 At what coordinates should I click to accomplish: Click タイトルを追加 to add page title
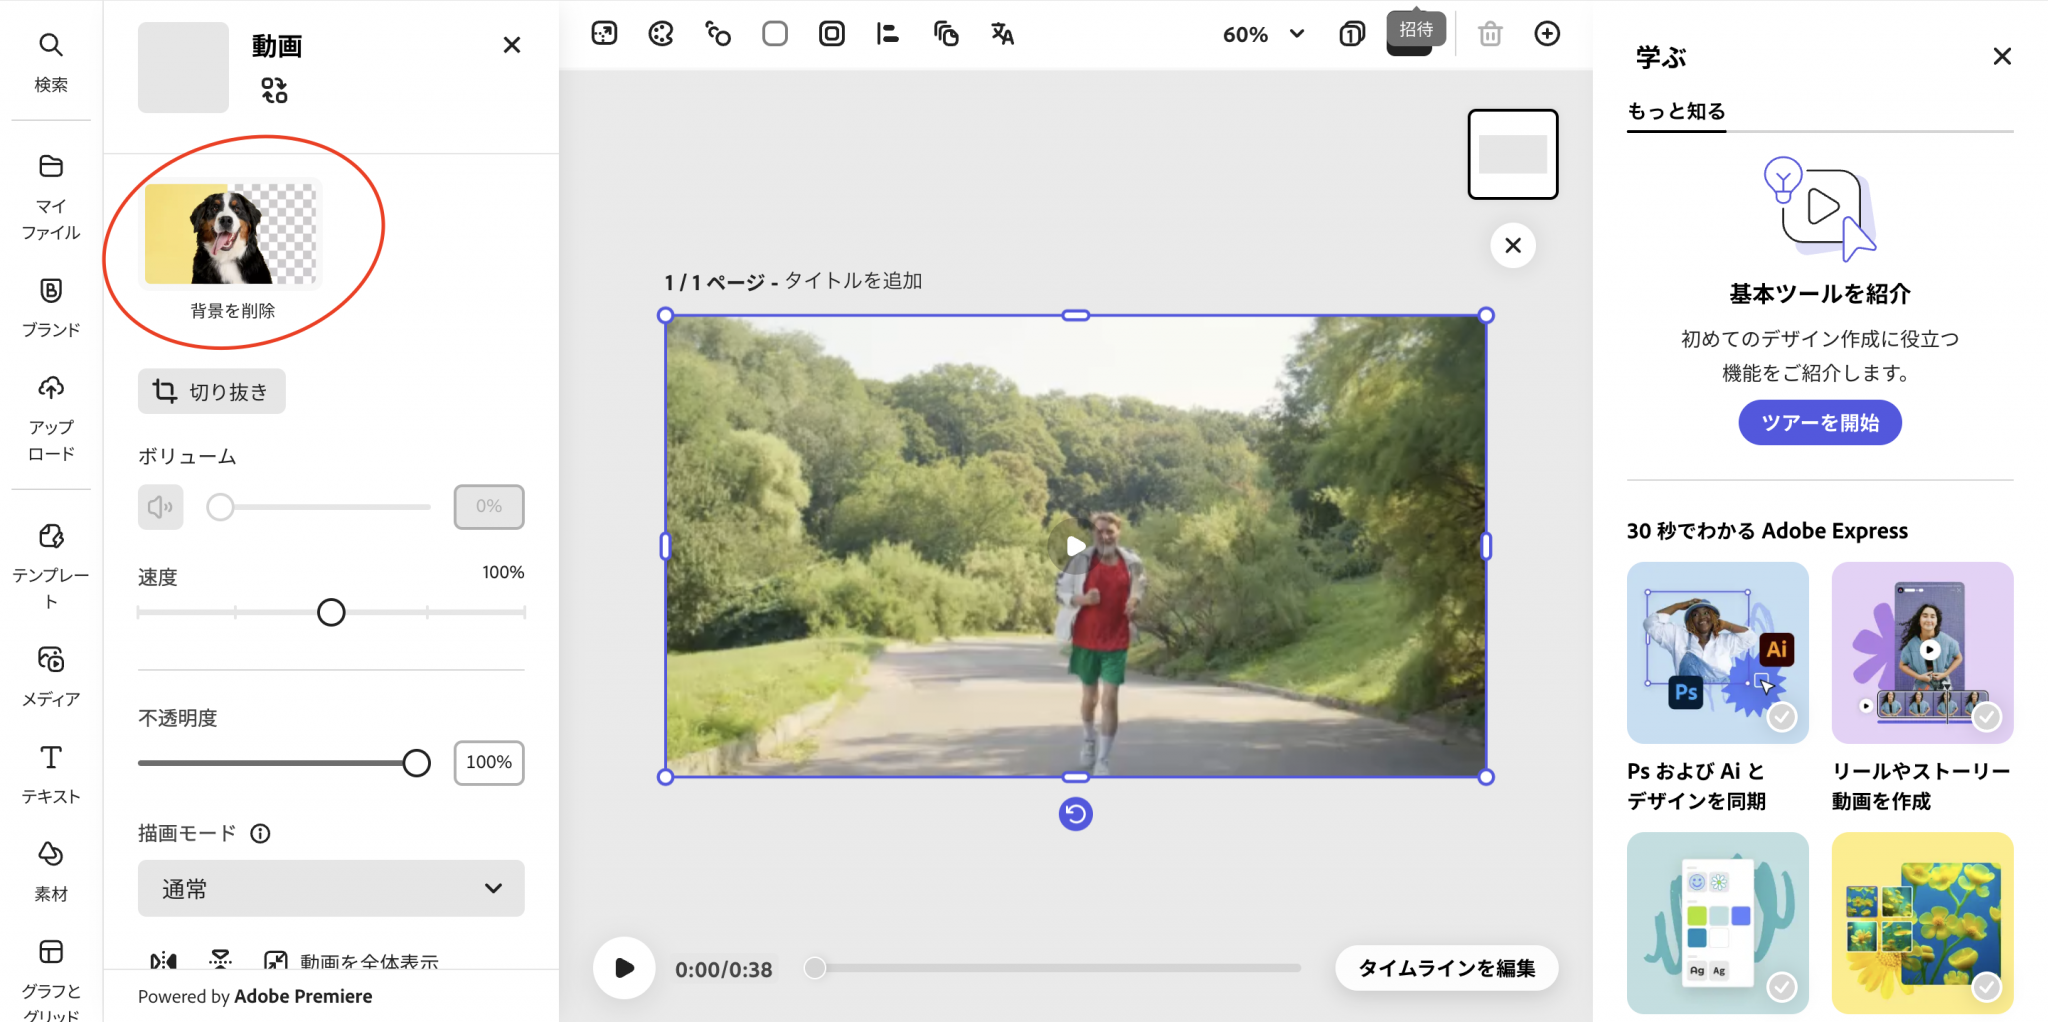(x=853, y=281)
